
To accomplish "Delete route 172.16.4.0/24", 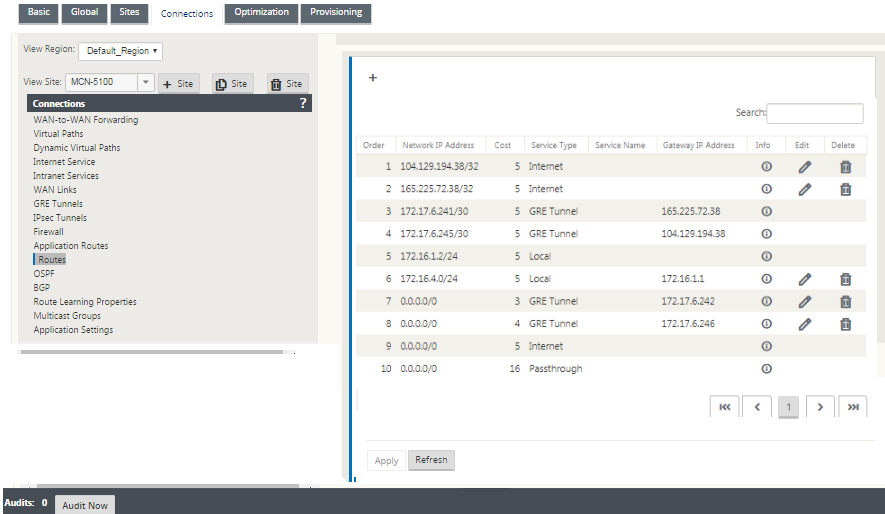I will tap(845, 279).
